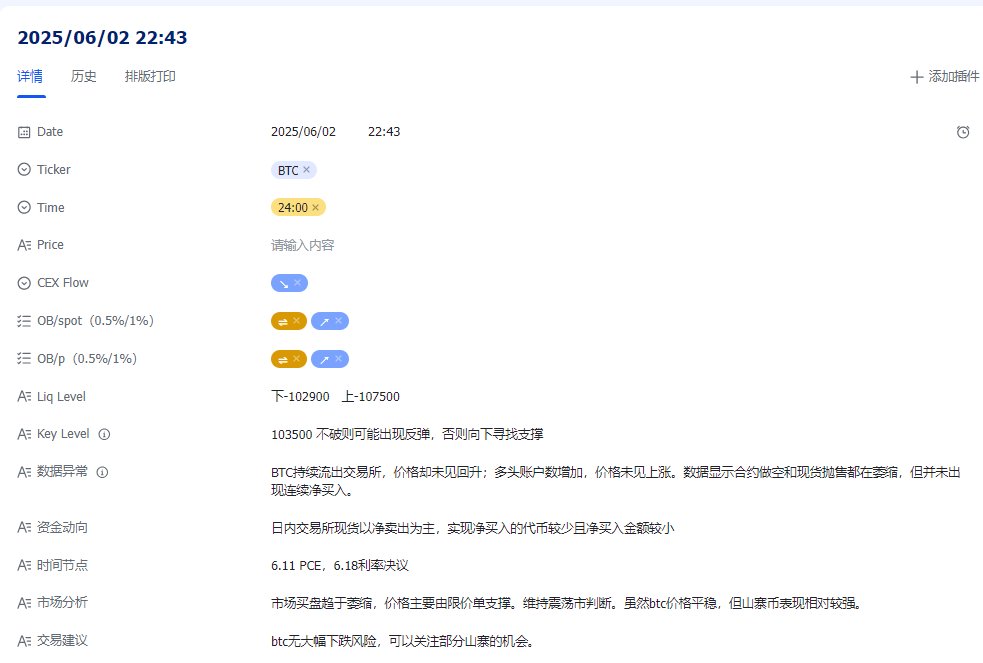Click the CEX Flow field label
Image resolution: width=983 pixels, height=663 pixels.
pos(63,283)
